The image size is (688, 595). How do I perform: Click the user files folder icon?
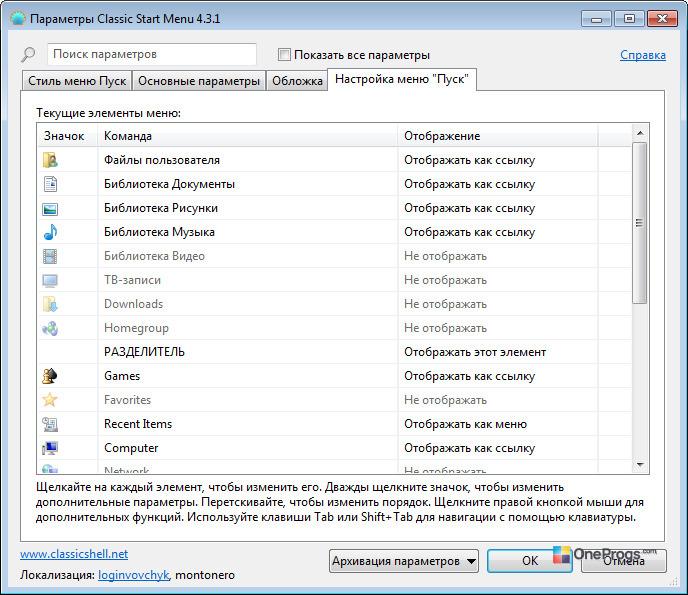tap(50, 160)
